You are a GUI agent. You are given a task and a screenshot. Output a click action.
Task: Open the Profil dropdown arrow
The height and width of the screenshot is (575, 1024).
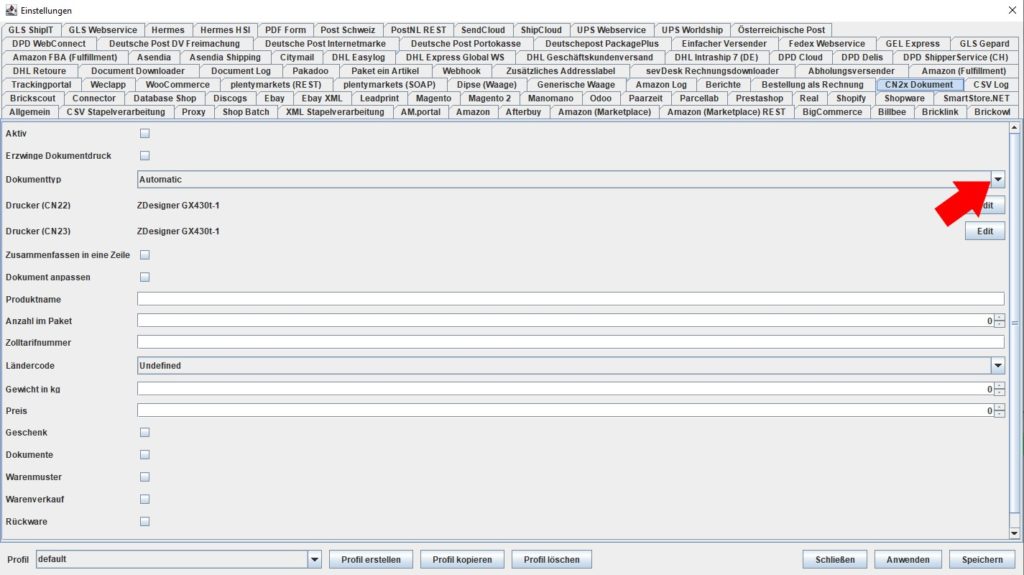314,559
